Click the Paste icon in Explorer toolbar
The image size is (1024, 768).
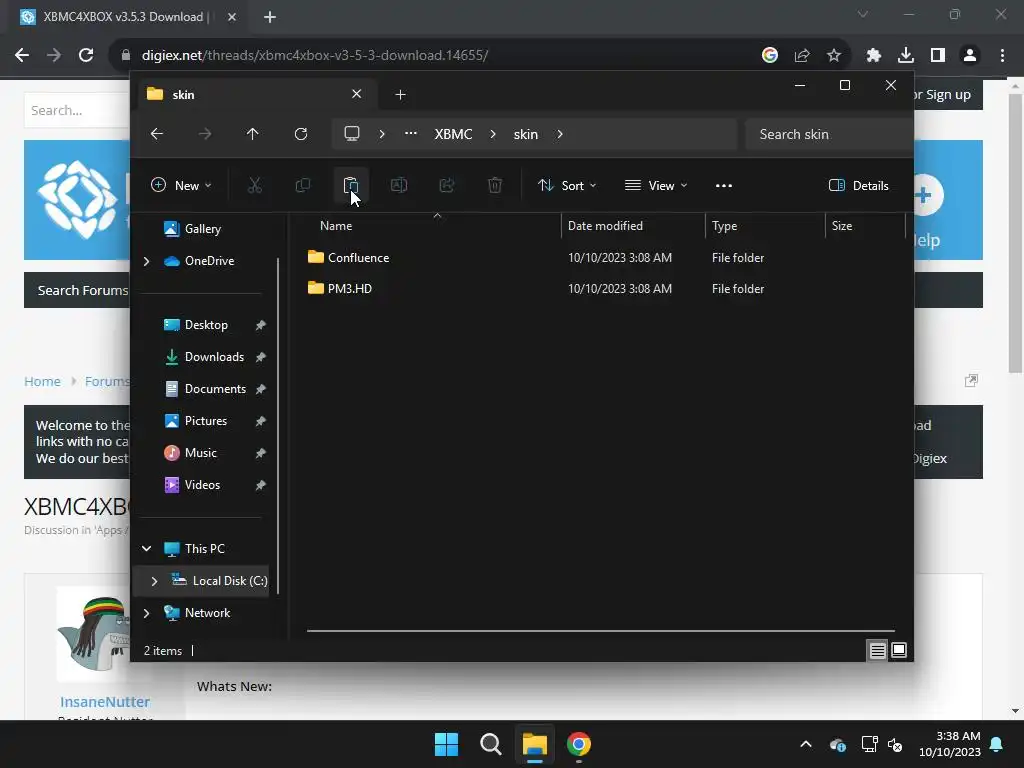click(351, 185)
